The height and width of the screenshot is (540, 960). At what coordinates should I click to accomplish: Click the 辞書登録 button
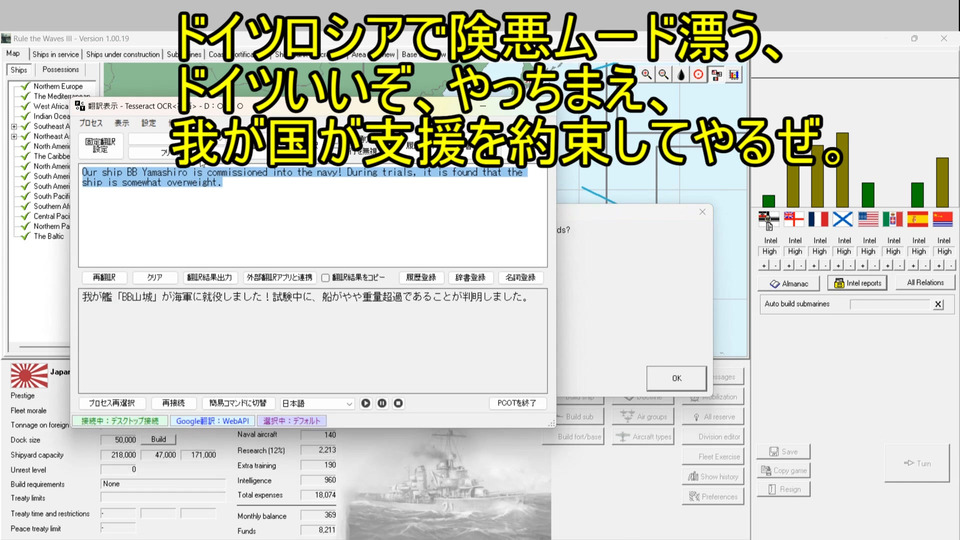(470, 278)
